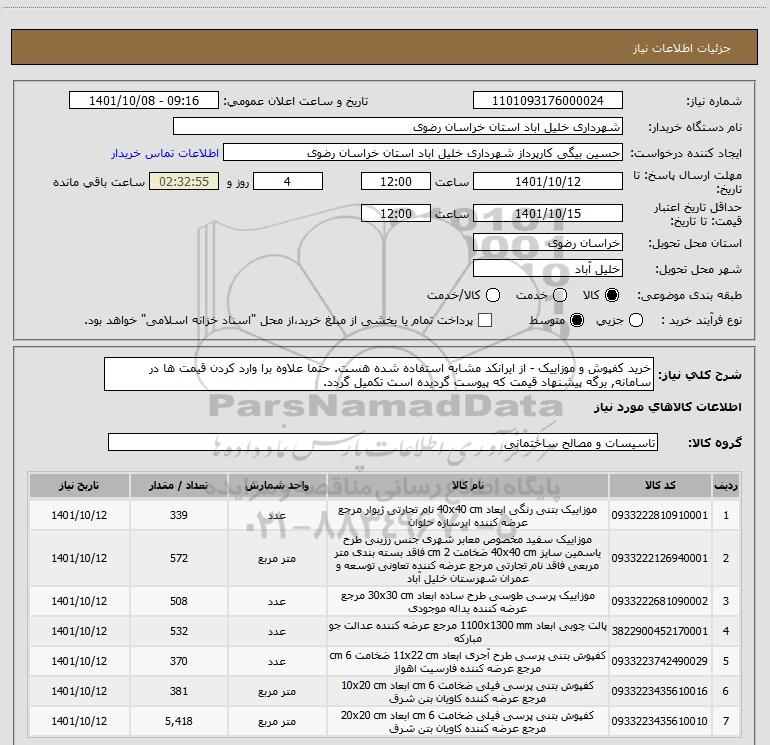Open the اطلاعات تماس خریدار link
The width and height of the screenshot is (770, 745).
pyautogui.click(x=165, y=153)
